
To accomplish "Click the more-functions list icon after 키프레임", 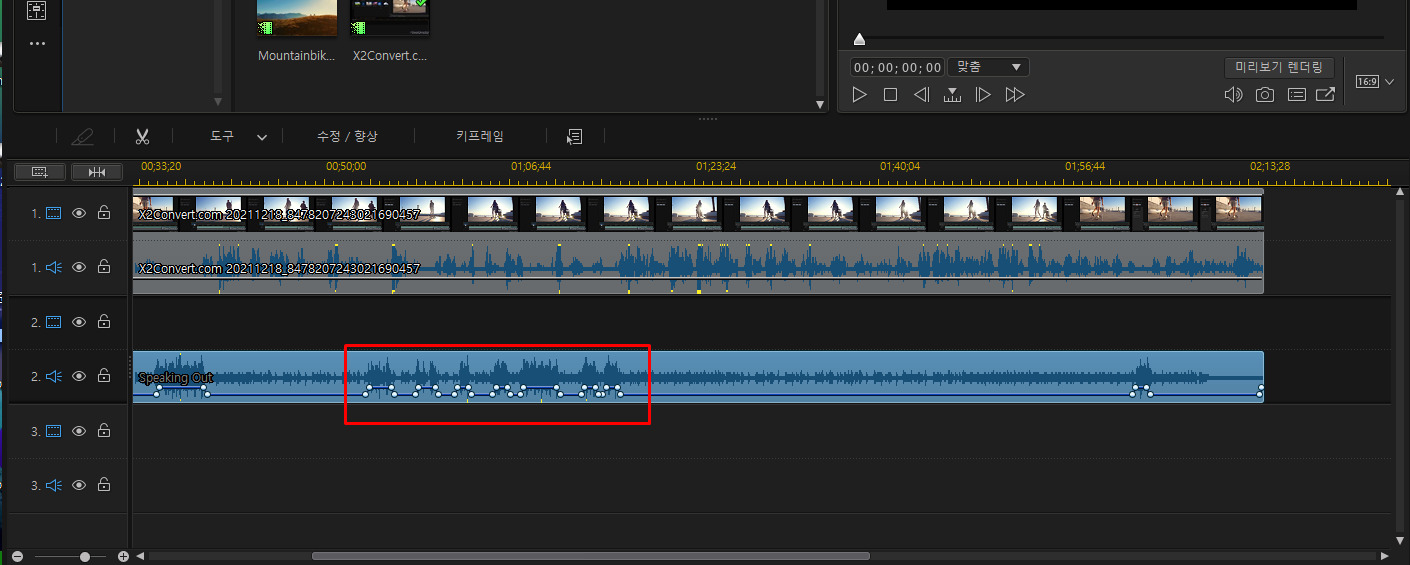I will tap(574, 136).
